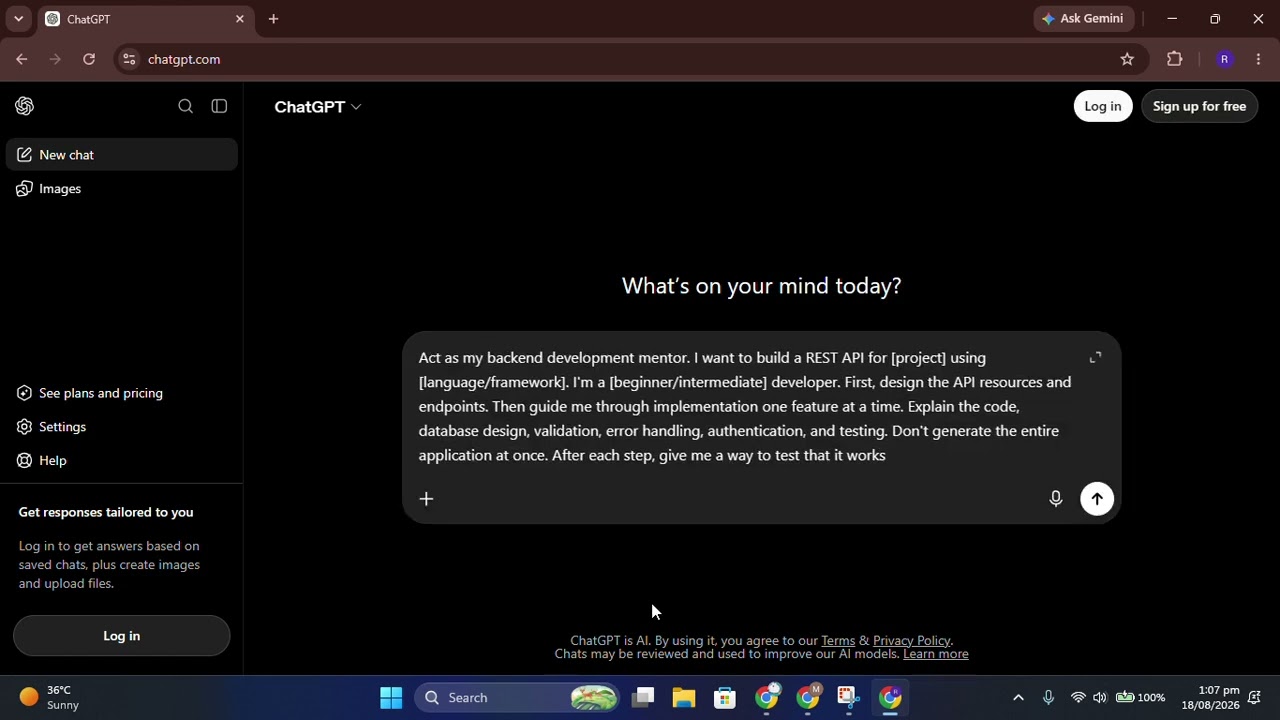
Task: Open the browser tab search dropdown
Action: [x=18, y=19]
